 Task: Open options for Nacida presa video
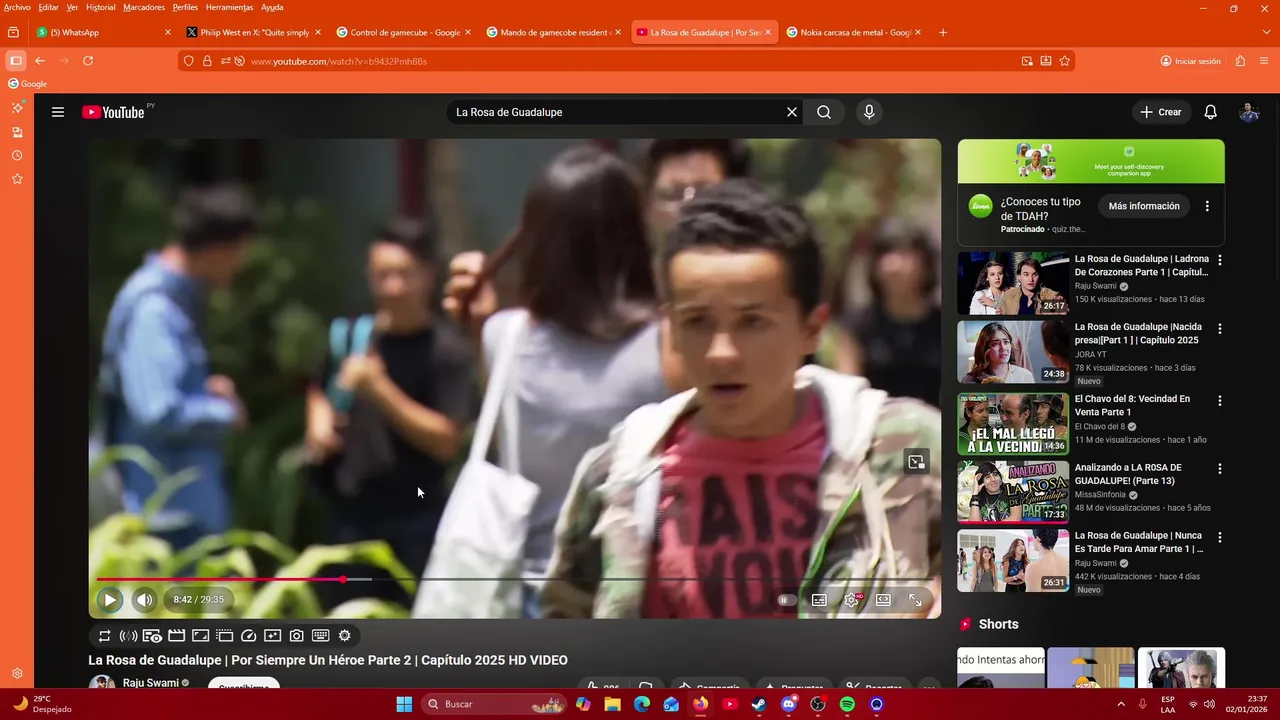(1219, 328)
